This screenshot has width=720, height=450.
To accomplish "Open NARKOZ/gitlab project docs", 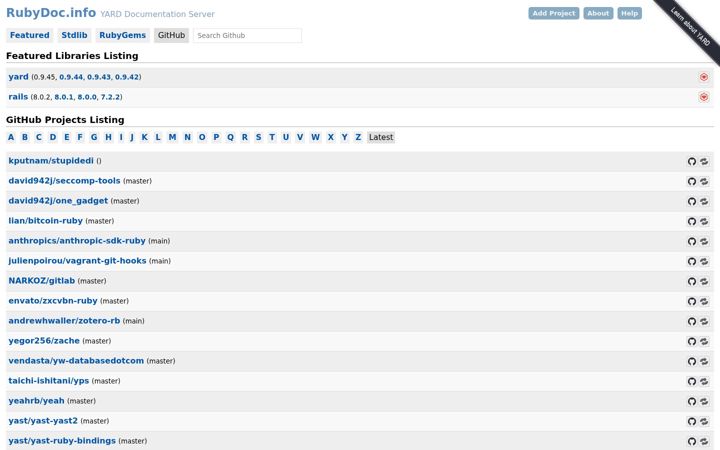I will (41, 281).
